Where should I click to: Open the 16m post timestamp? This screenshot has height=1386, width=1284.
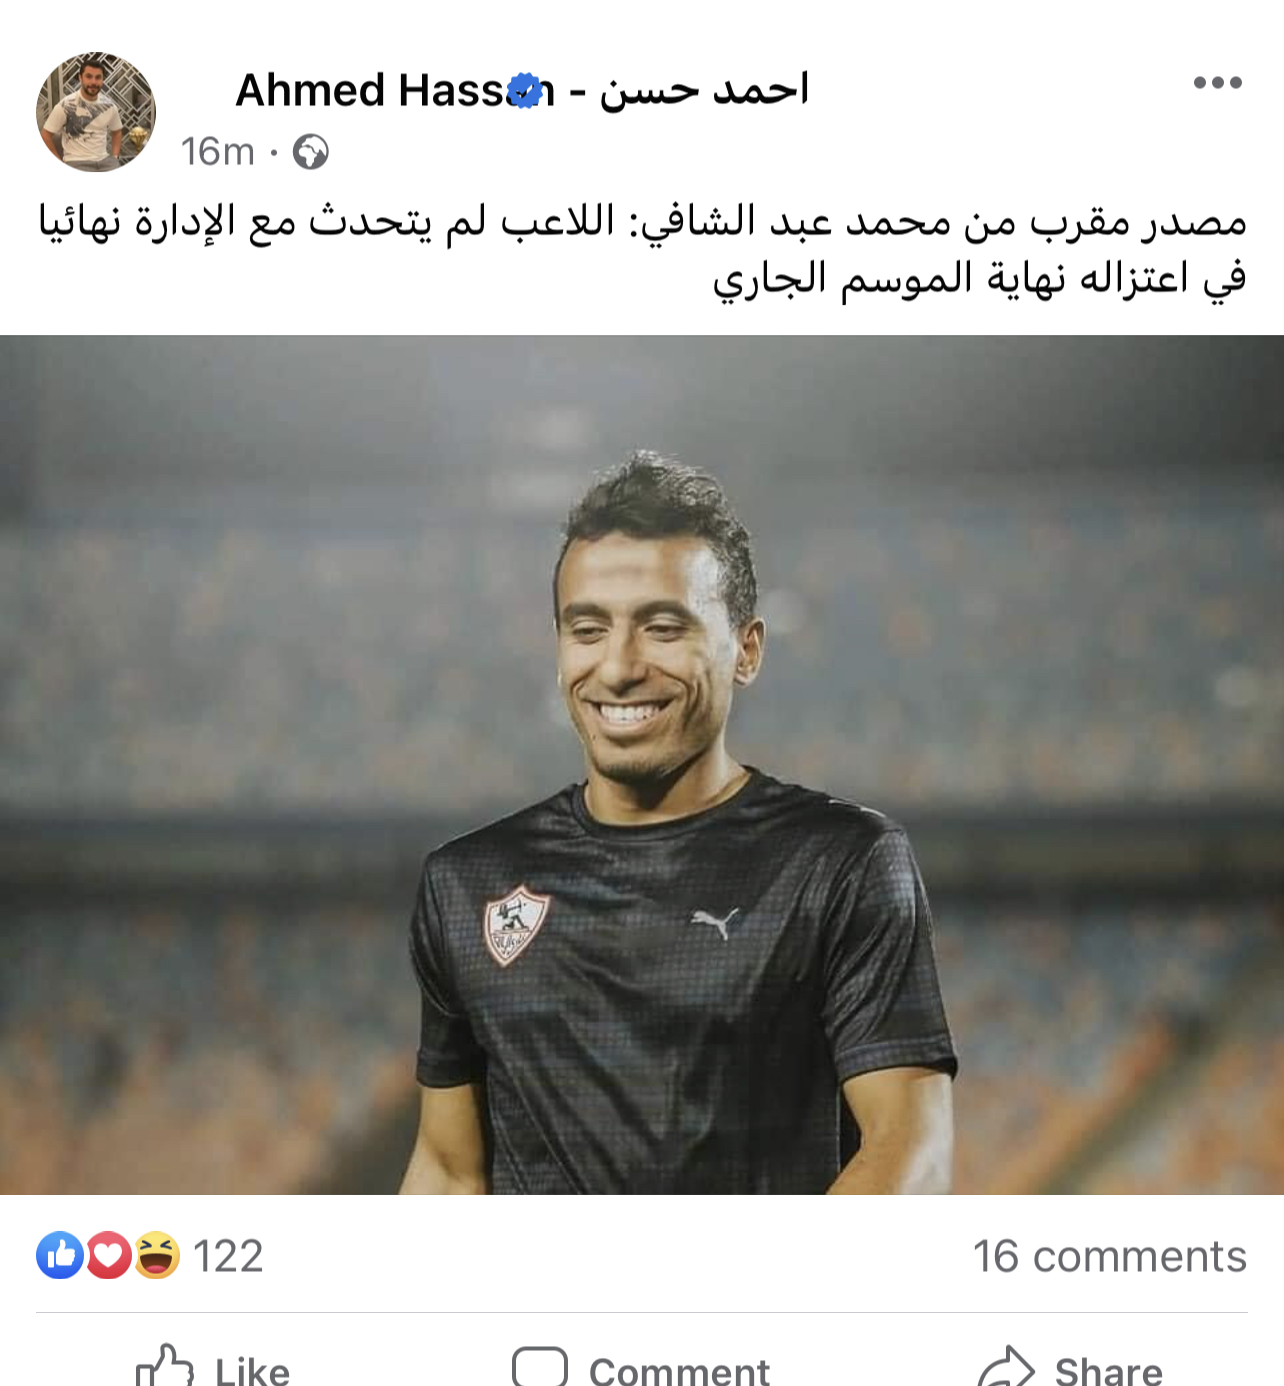(217, 152)
